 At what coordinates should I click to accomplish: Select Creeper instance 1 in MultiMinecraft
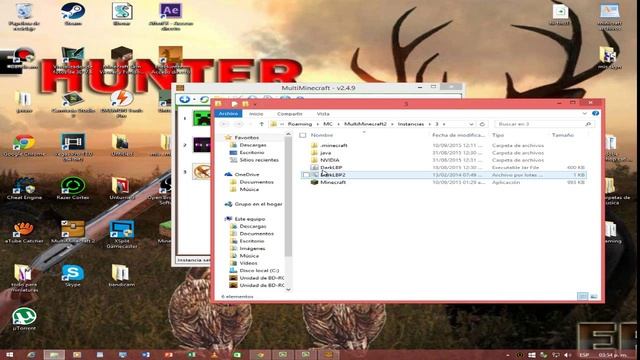pos(201,118)
